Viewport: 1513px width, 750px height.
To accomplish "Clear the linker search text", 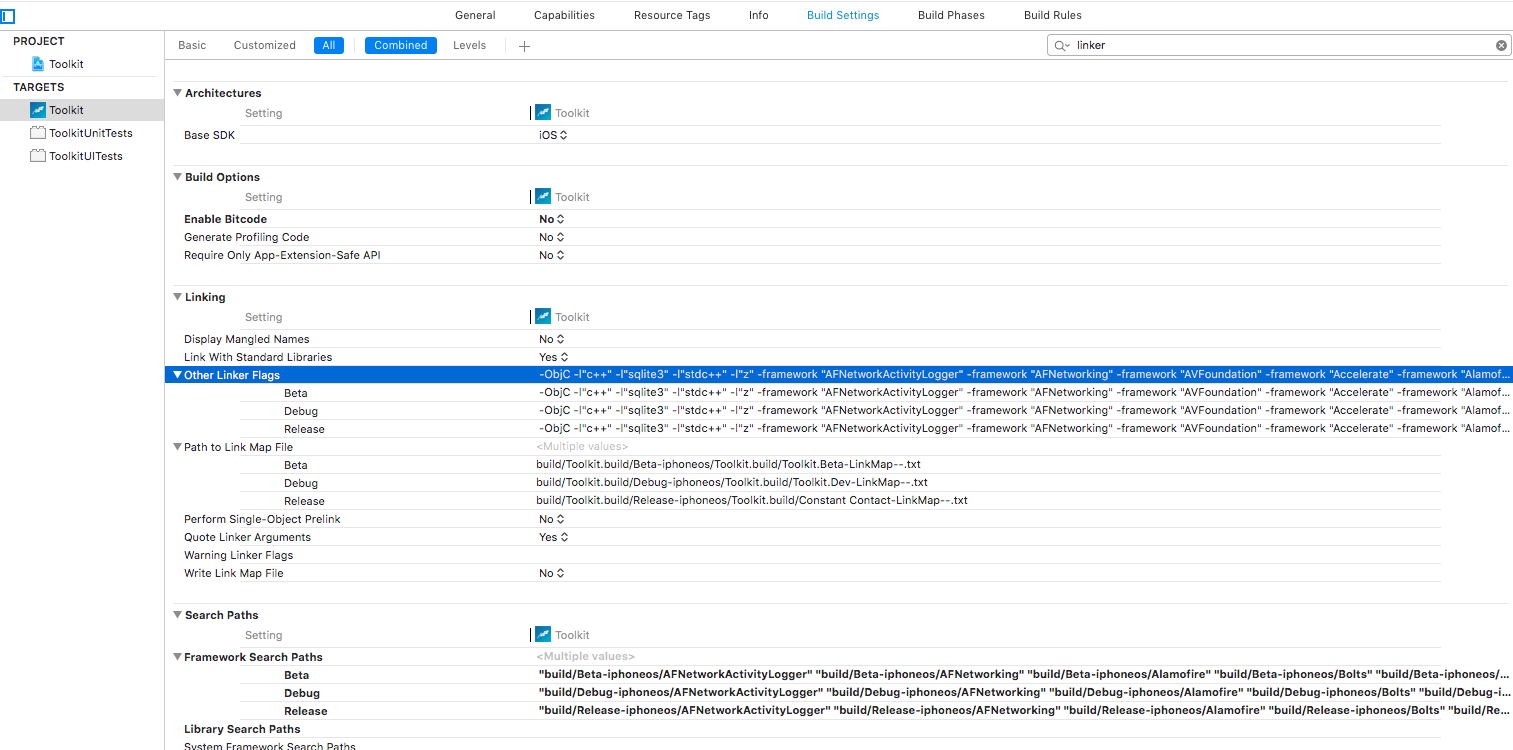I will coord(1501,45).
